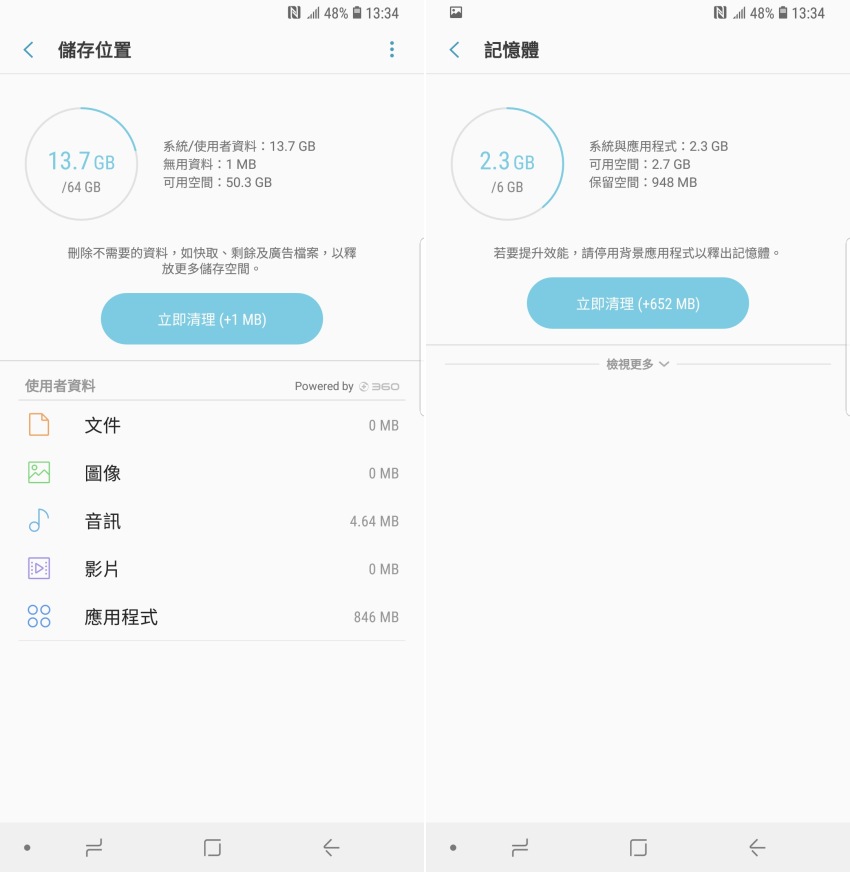The height and width of the screenshot is (872, 850).
Task: Tap the home button on the storage screen
Action: tap(212, 848)
